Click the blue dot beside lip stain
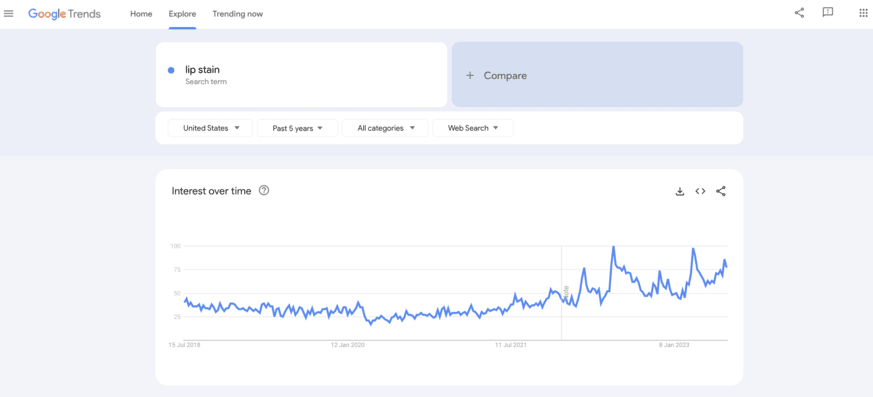The width and height of the screenshot is (873, 397). click(x=171, y=70)
